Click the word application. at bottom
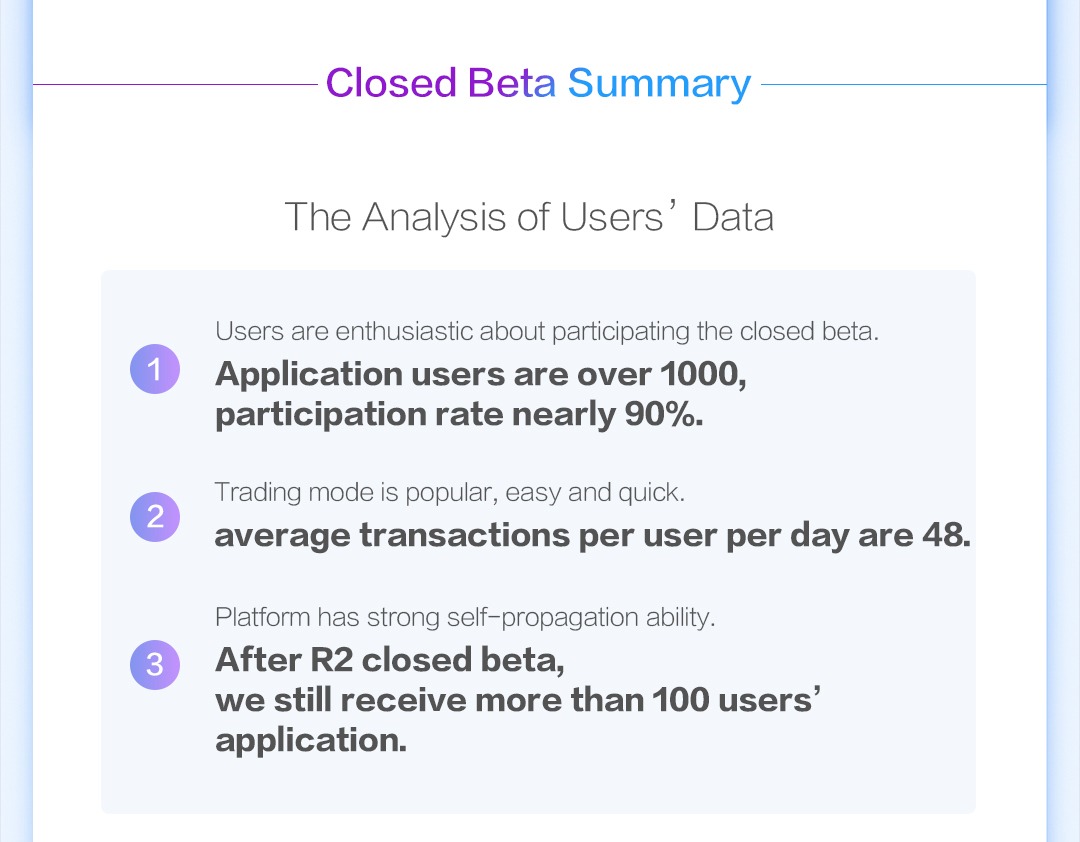 (x=311, y=741)
